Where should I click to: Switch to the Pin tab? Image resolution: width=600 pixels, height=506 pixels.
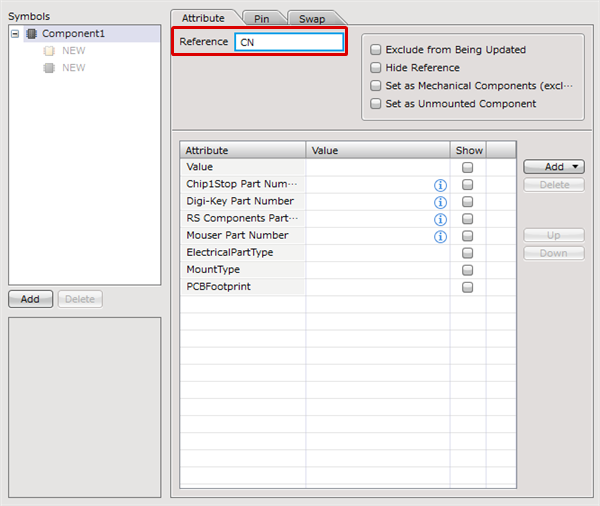pos(262,18)
